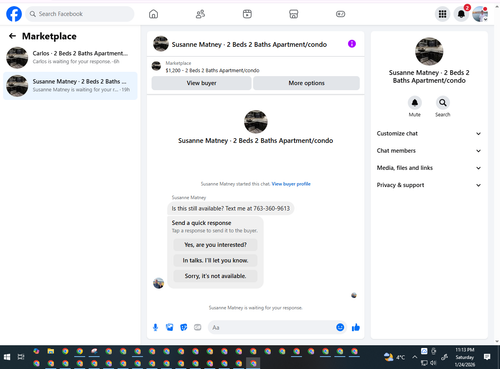
Task: Click the message 'Is this still available?'
Action: click(x=231, y=209)
